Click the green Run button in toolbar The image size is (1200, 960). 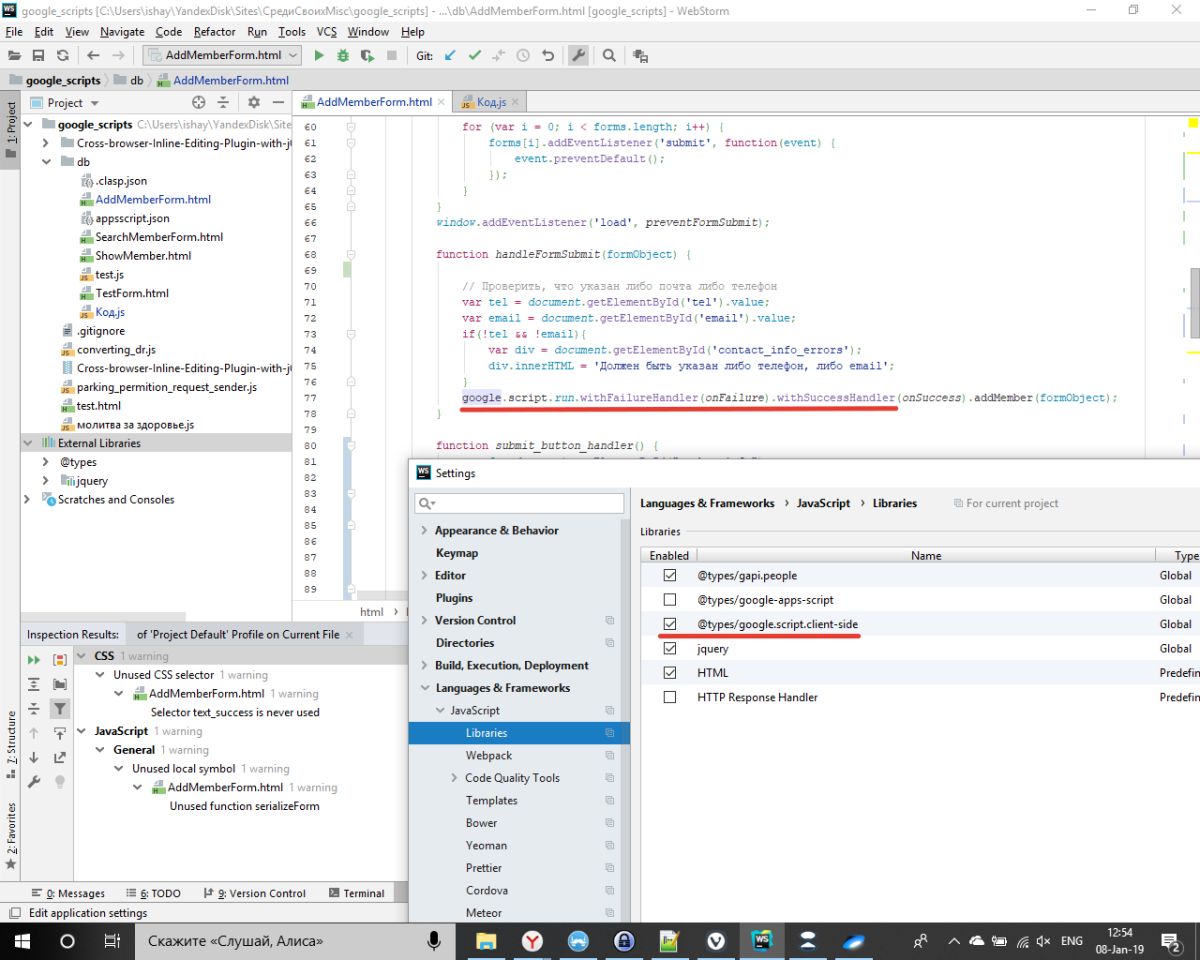pyautogui.click(x=319, y=56)
